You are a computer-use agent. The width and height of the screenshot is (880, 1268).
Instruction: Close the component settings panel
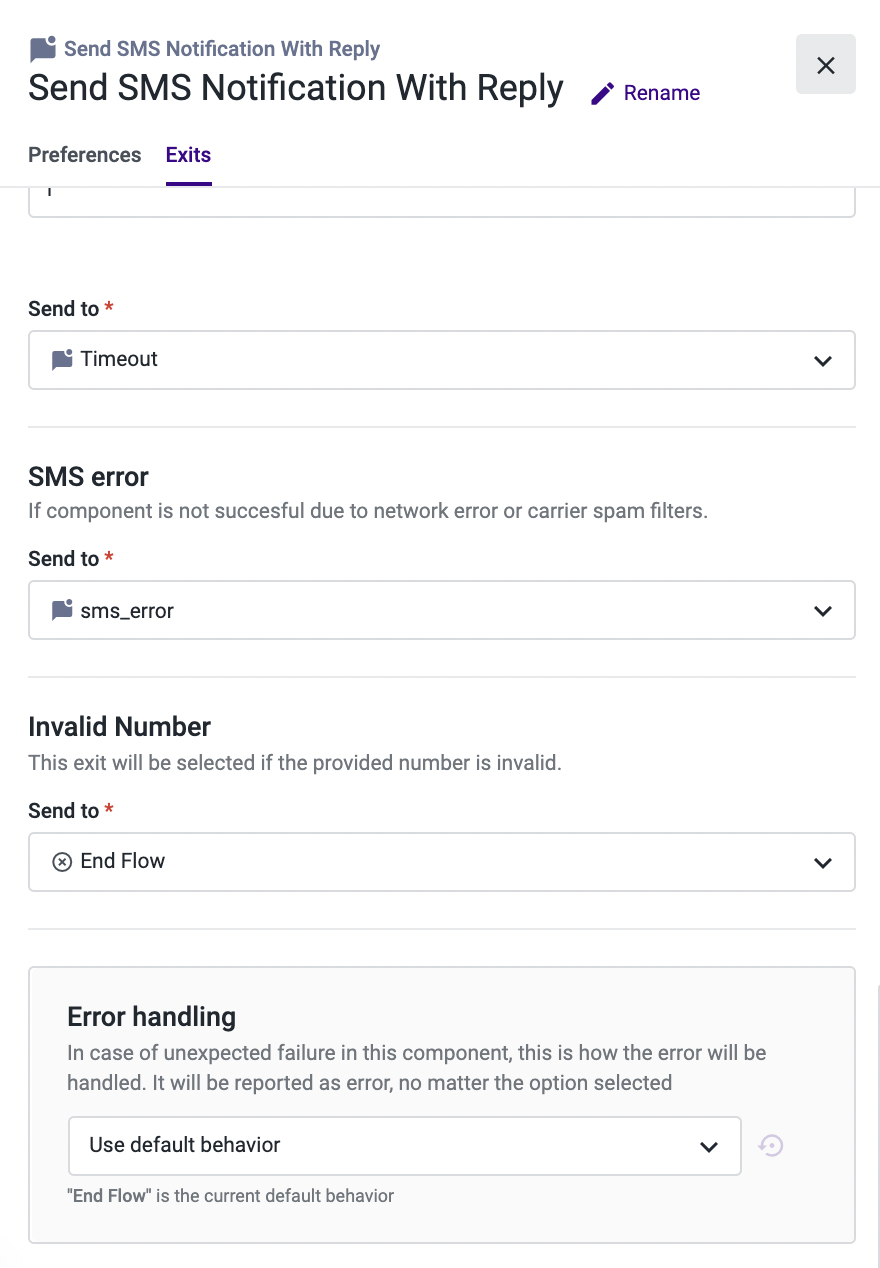pos(826,65)
